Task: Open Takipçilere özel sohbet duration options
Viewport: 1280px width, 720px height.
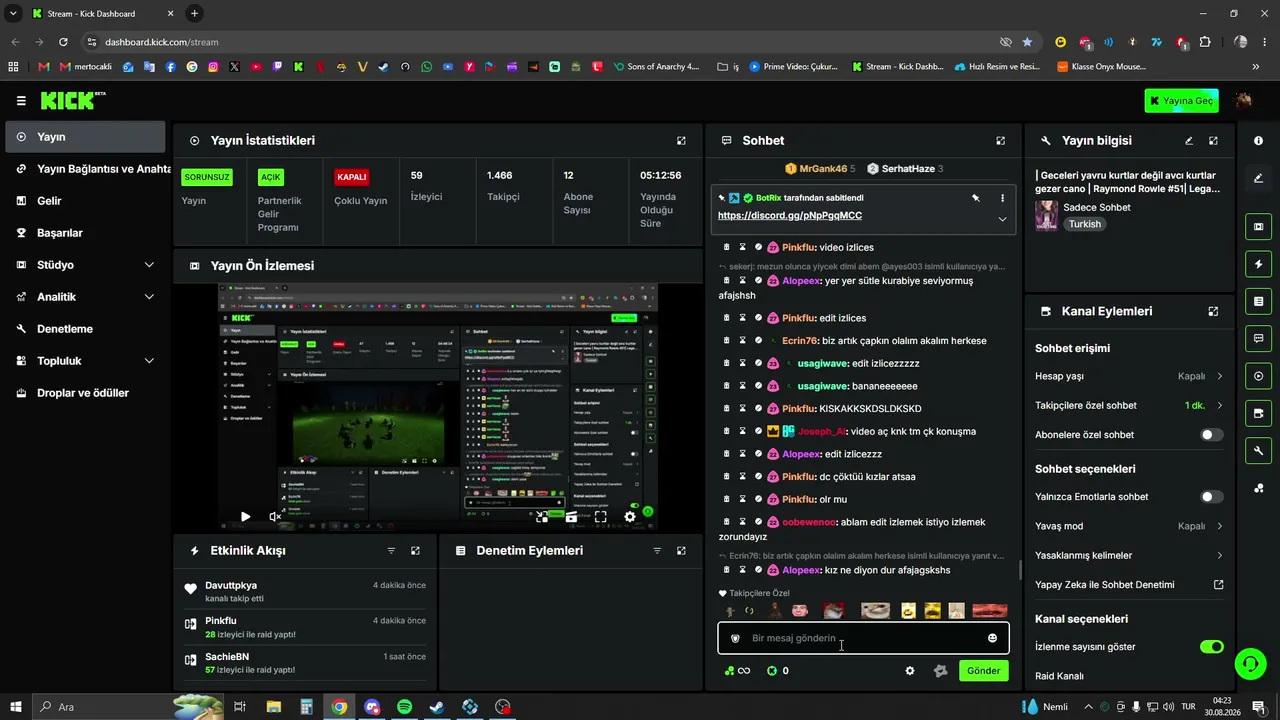Action: click(1129, 406)
